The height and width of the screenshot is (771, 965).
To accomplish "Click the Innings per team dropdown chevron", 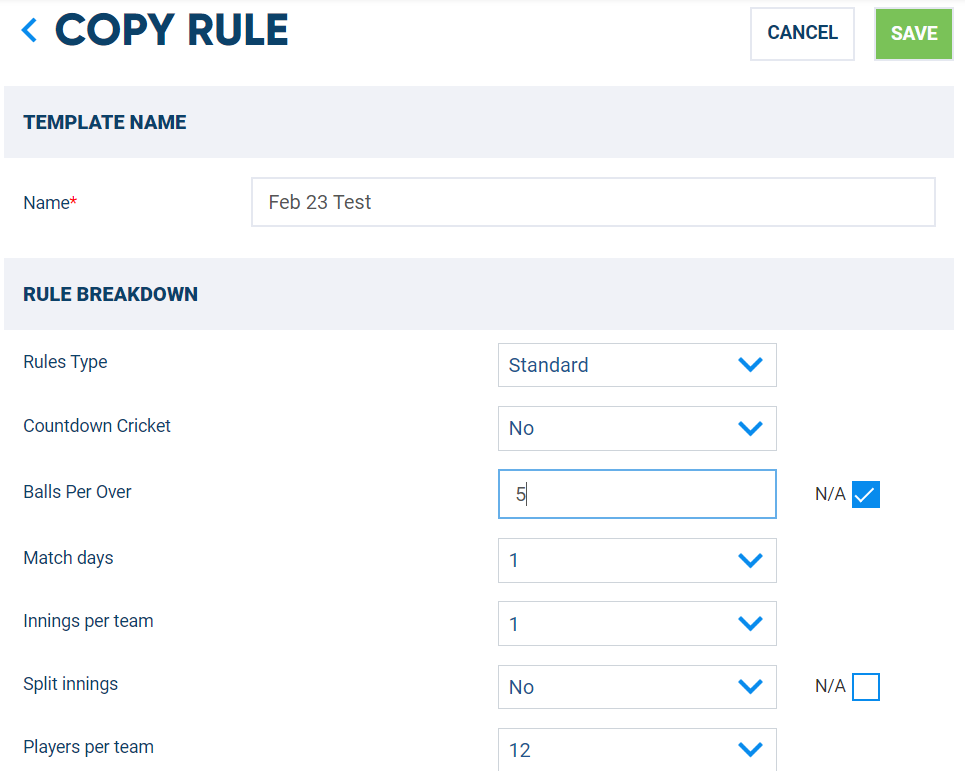I will click(x=750, y=623).
